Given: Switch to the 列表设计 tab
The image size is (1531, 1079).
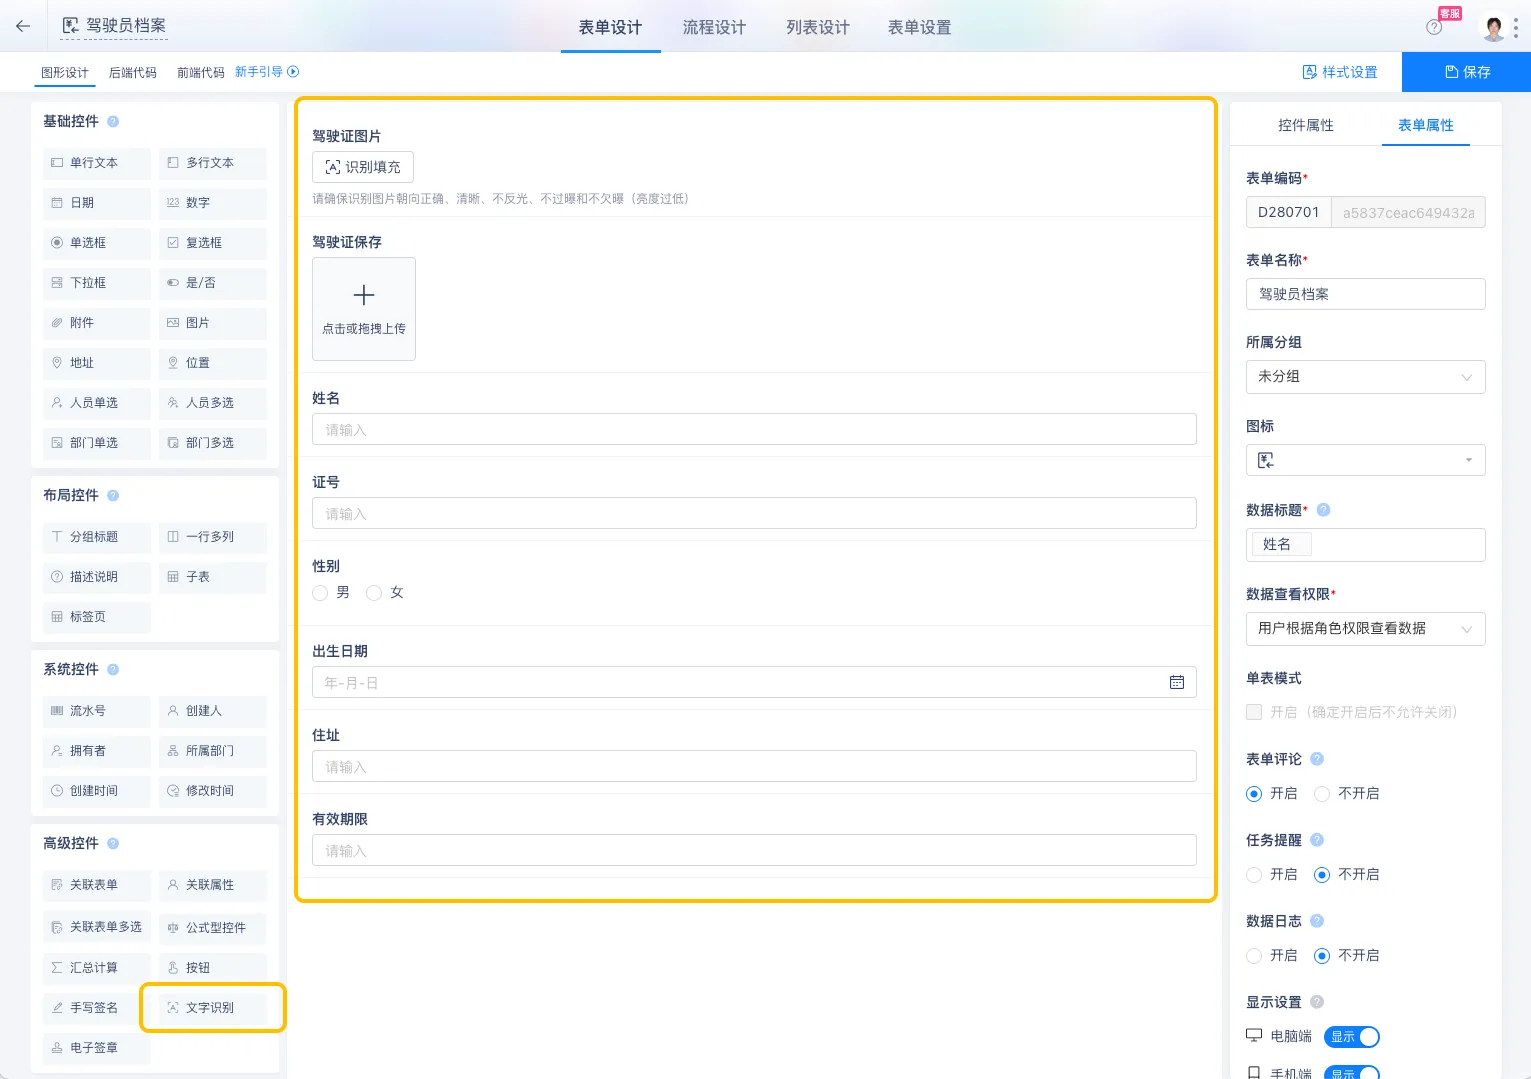Looking at the screenshot, I should [x=818, y=27].
